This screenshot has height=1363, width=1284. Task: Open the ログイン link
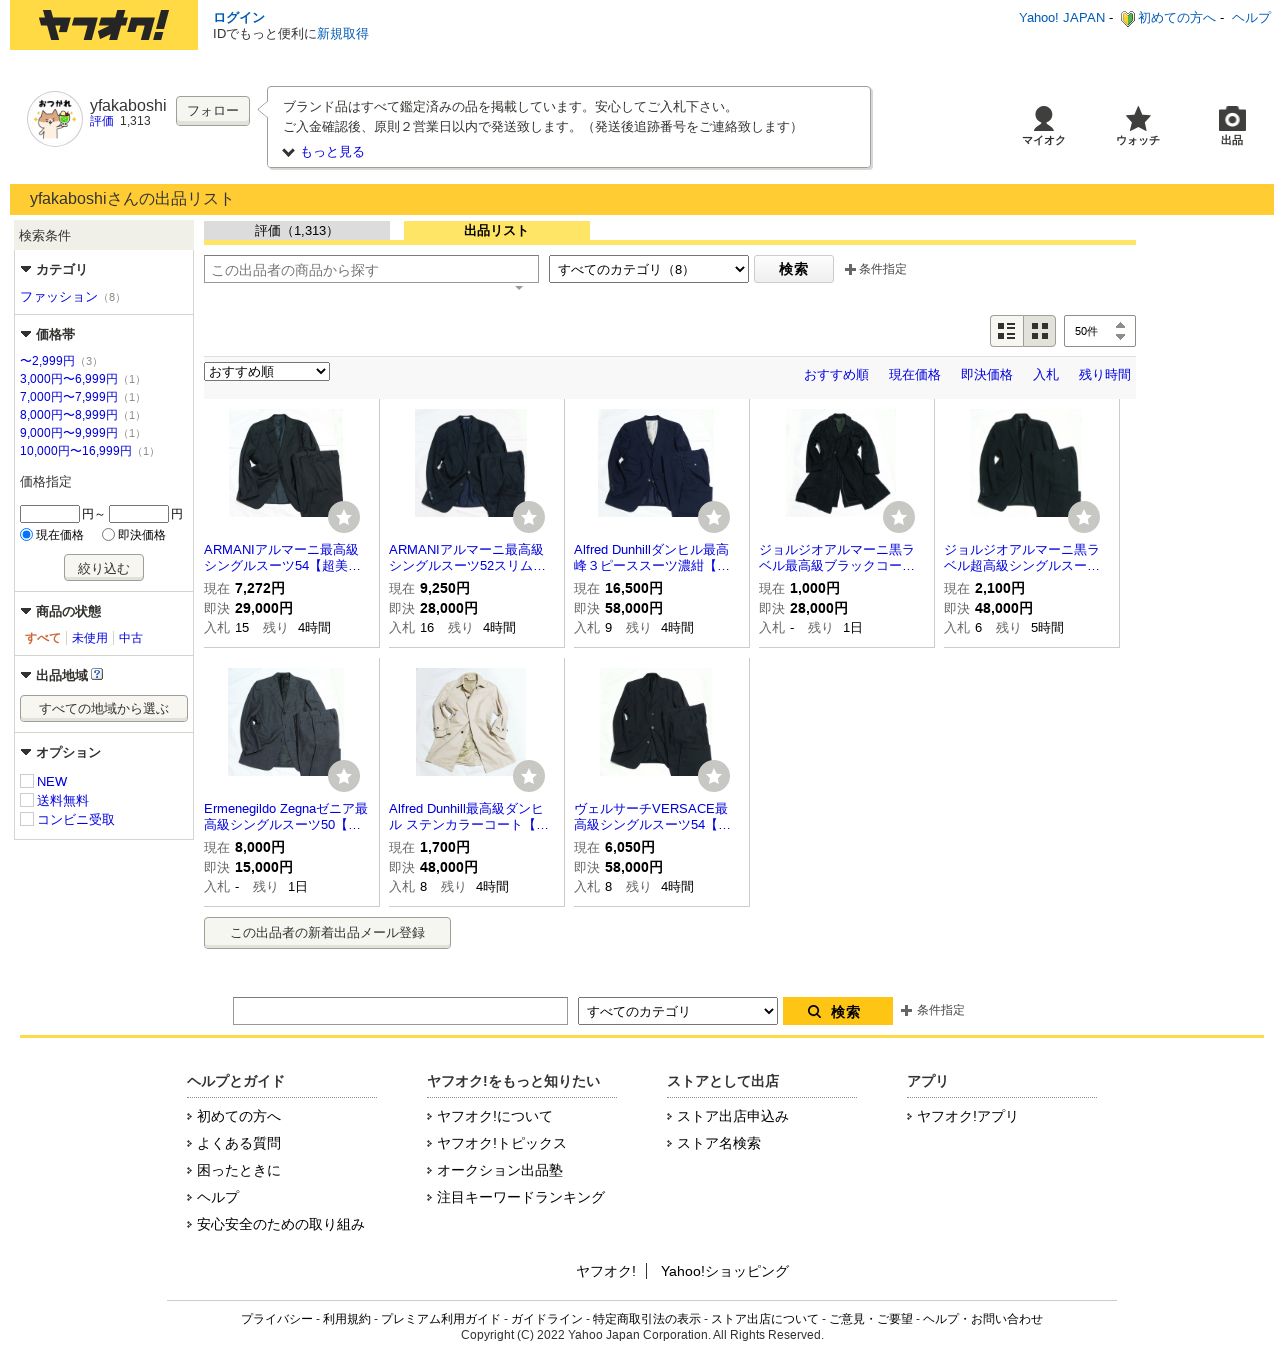tap(239, 17)
